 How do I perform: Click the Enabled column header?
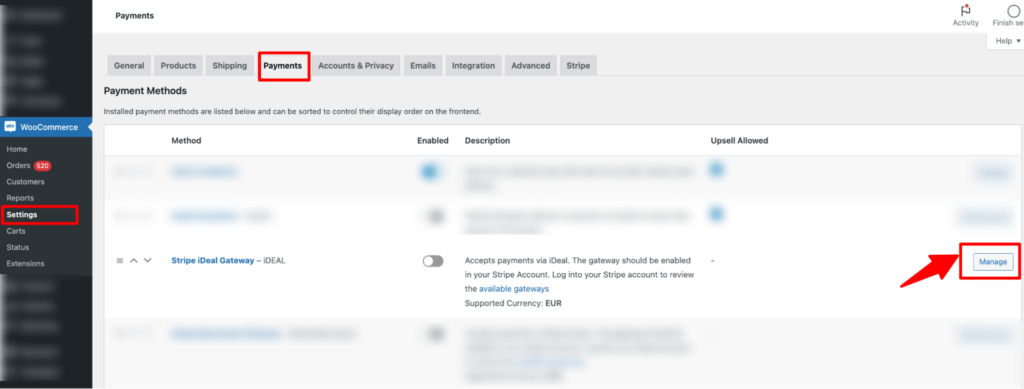point(433,141)
